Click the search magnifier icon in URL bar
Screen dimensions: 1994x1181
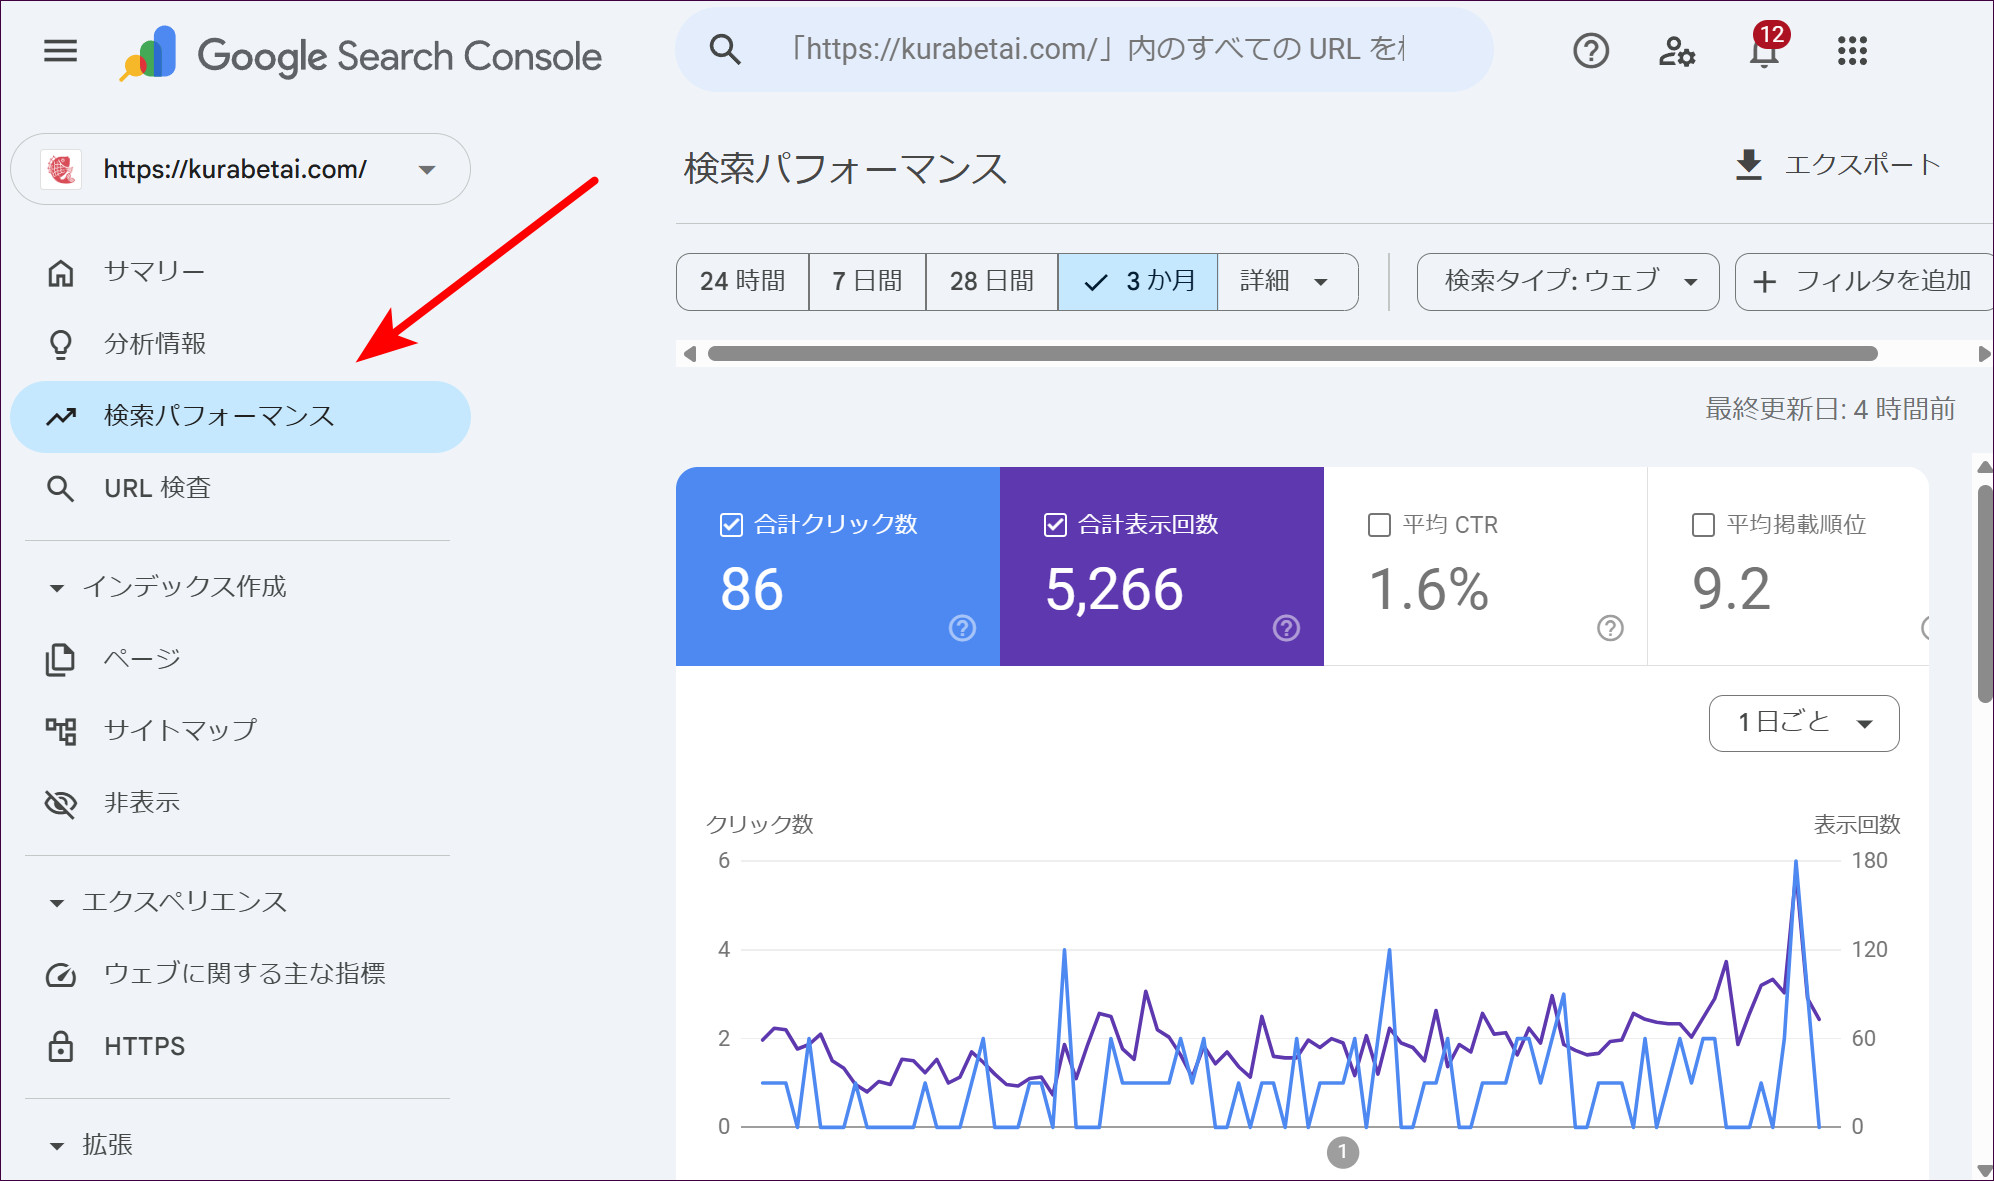click(x=725, y=49)
